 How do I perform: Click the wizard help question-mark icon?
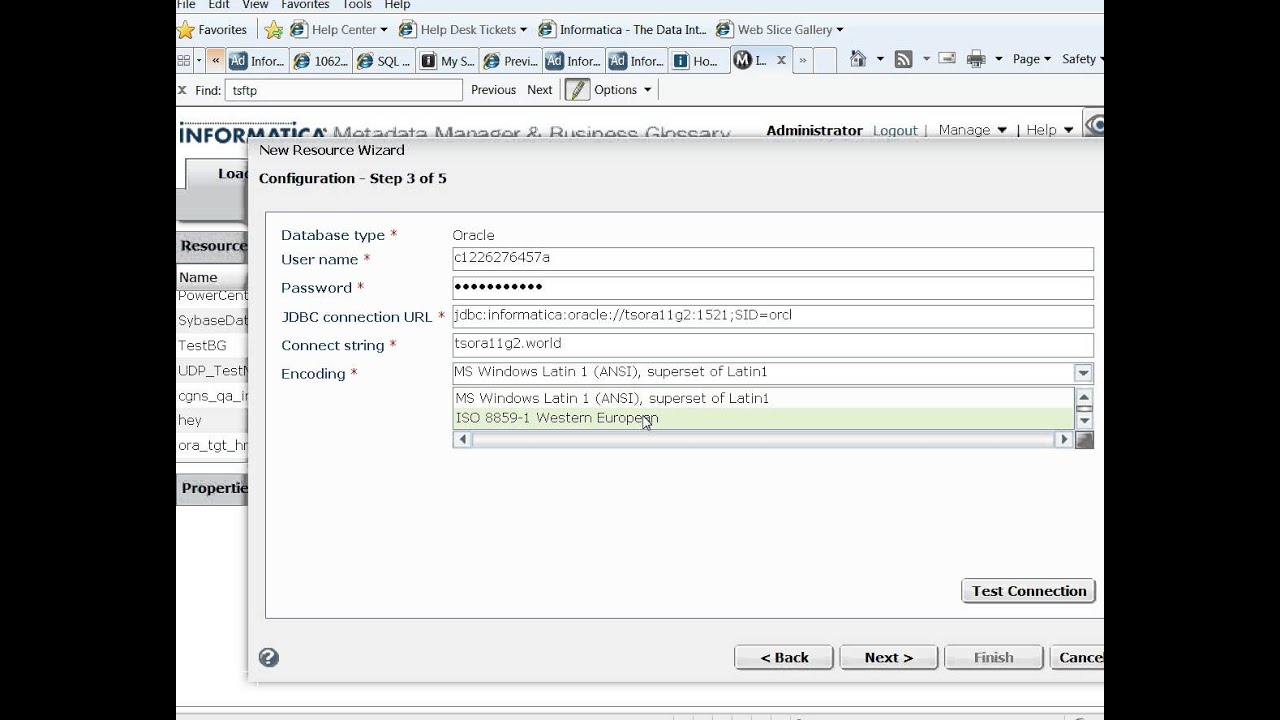click(x=268, y=657)
